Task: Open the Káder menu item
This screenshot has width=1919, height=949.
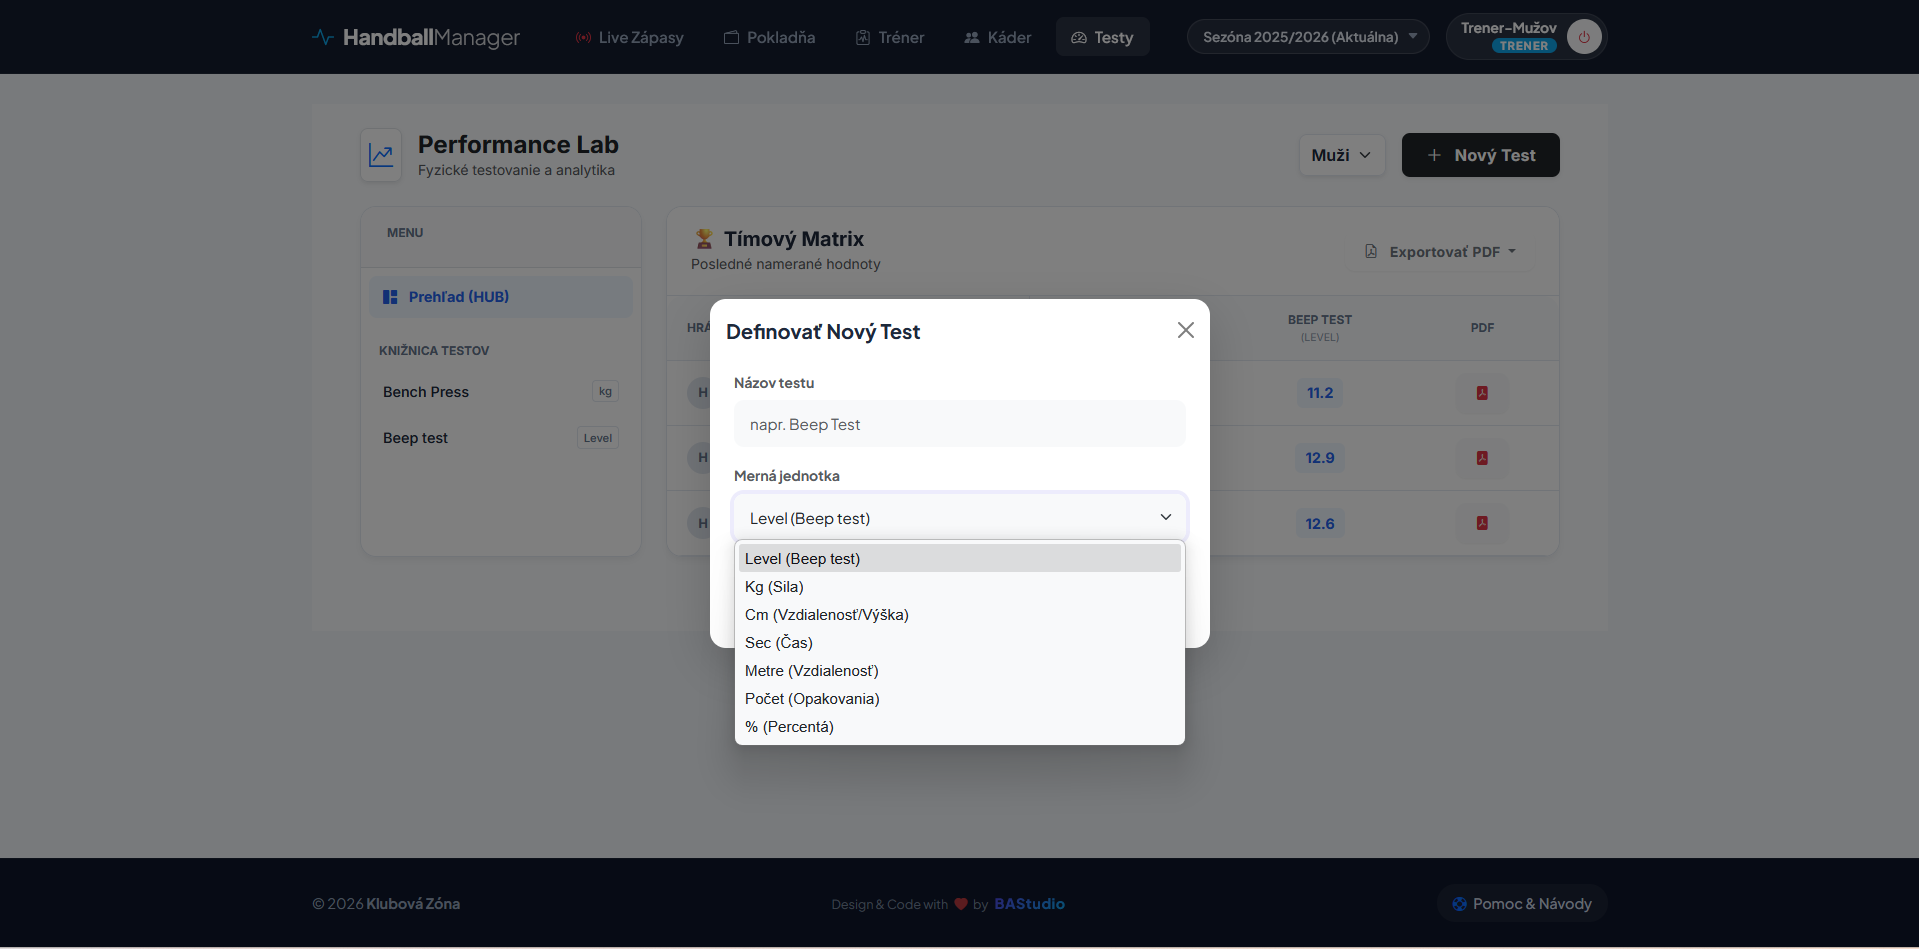Action: 997,37
